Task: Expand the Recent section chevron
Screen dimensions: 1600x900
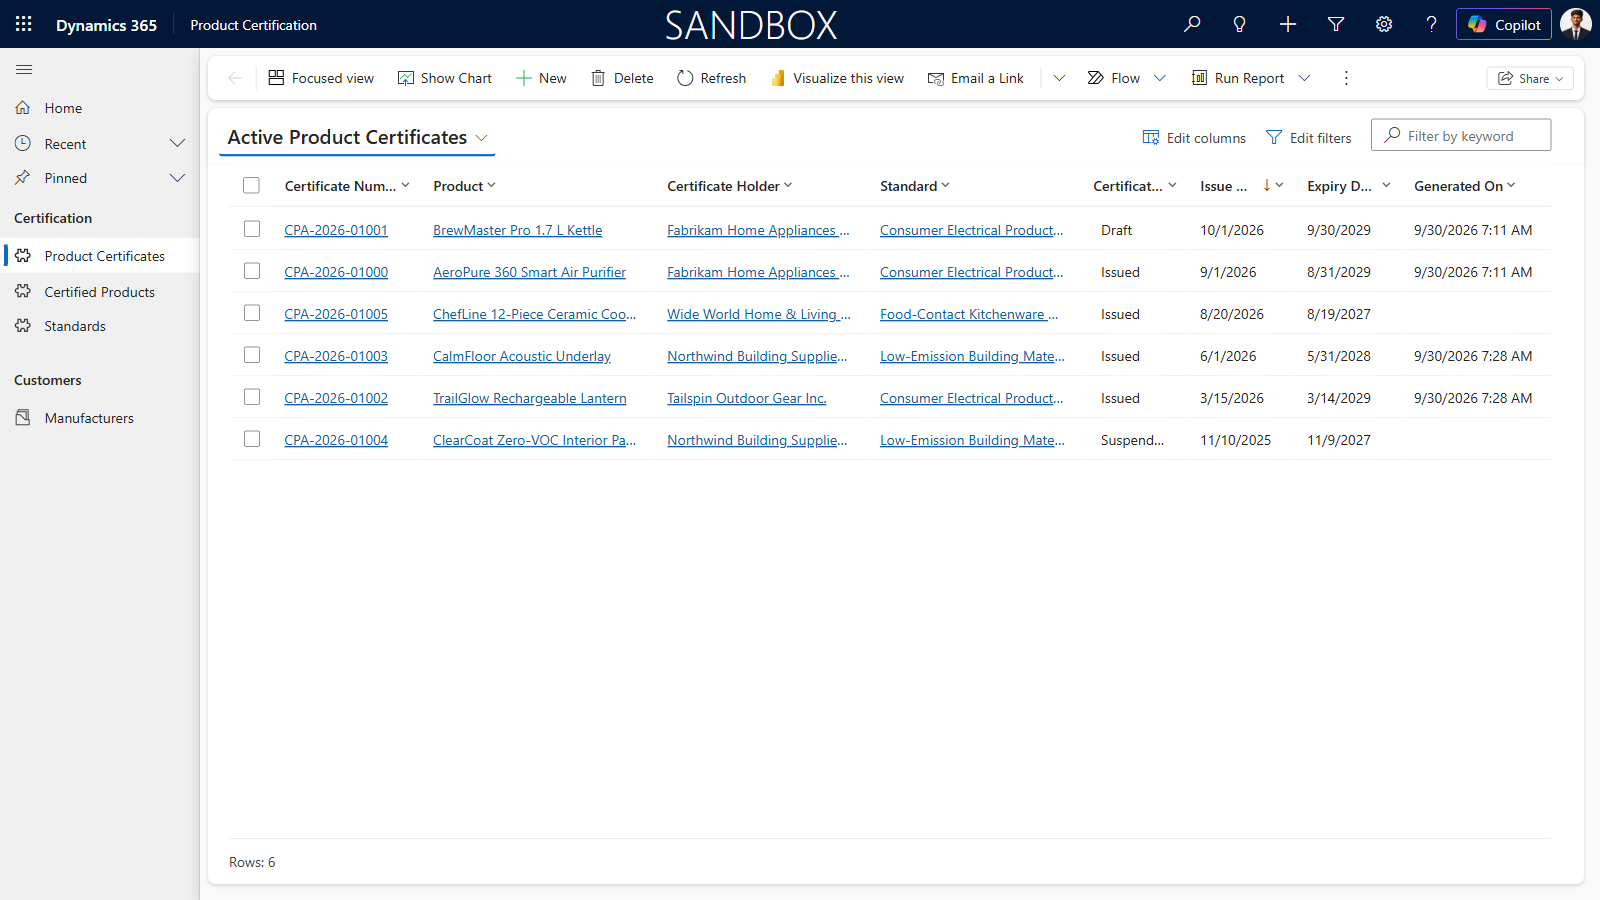Action: pos(178,144)
